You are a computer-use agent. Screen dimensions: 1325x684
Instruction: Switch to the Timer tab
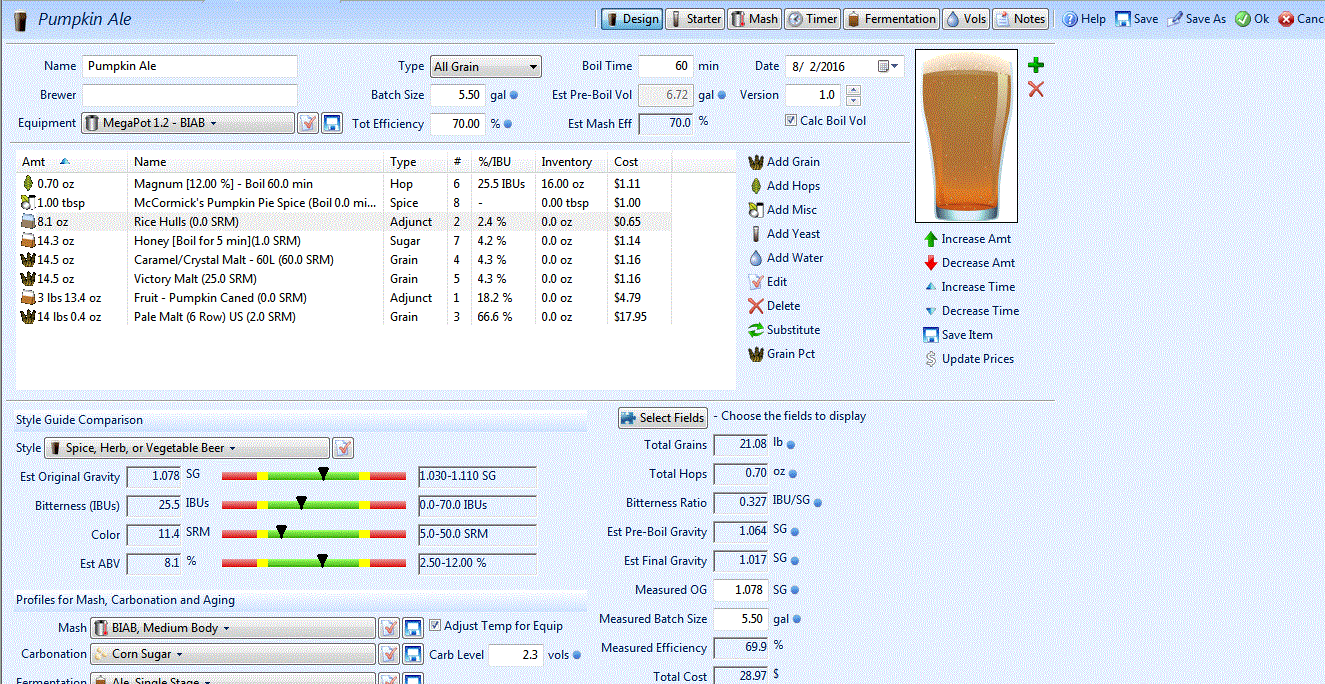tap(812, 19)
